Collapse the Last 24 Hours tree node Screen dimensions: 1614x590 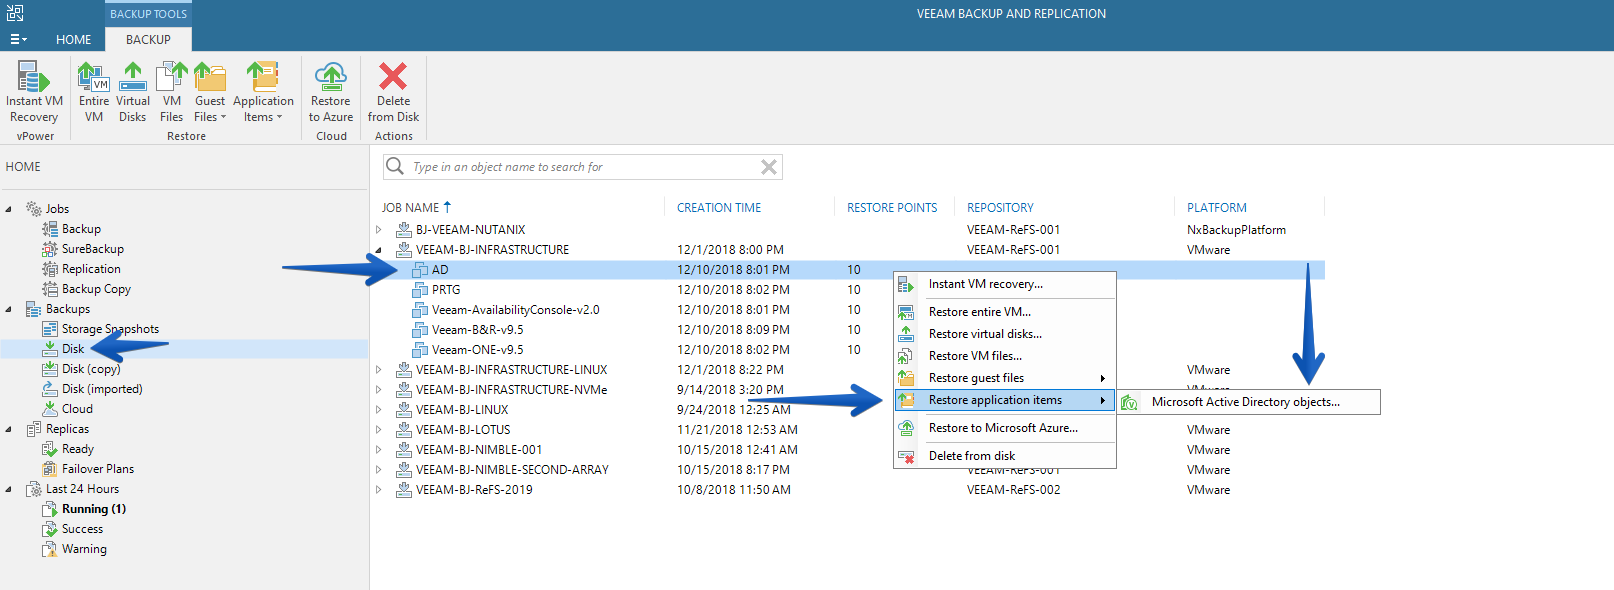click(x=9, y=489)
